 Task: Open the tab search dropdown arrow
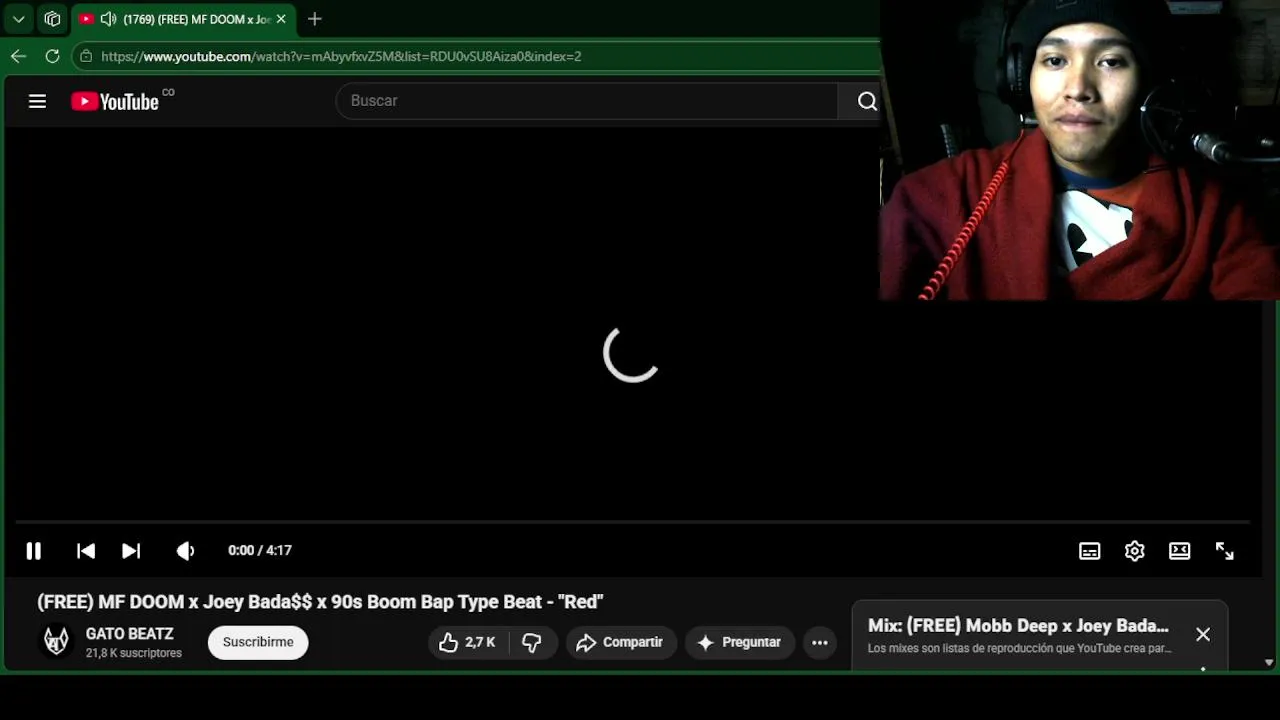click(18, 19)
